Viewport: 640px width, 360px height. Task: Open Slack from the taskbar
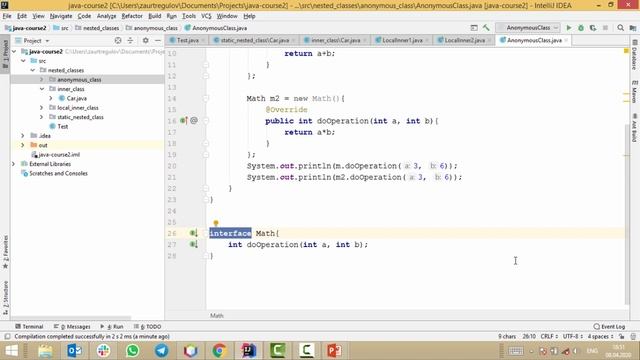click(x=103, y=351)
